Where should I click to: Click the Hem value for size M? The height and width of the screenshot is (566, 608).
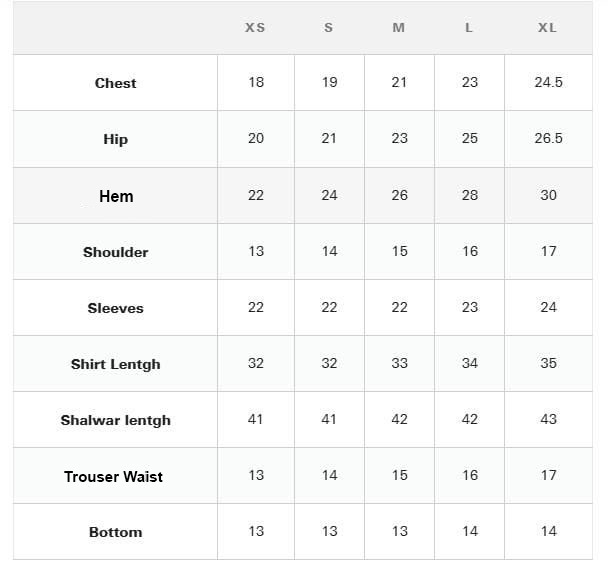click(x=399, y=195)
